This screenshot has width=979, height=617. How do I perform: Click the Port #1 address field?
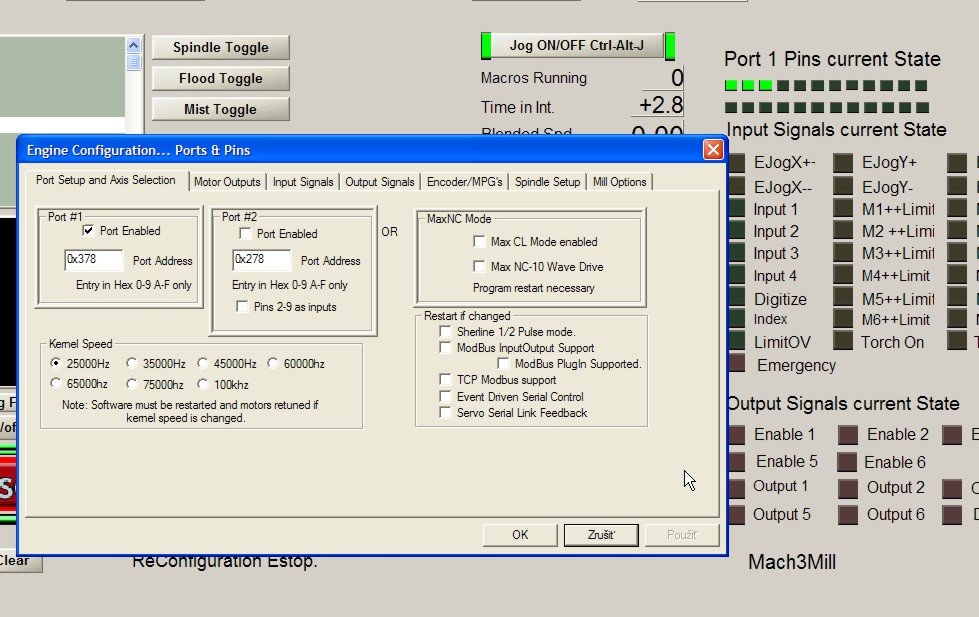[93, 260]
